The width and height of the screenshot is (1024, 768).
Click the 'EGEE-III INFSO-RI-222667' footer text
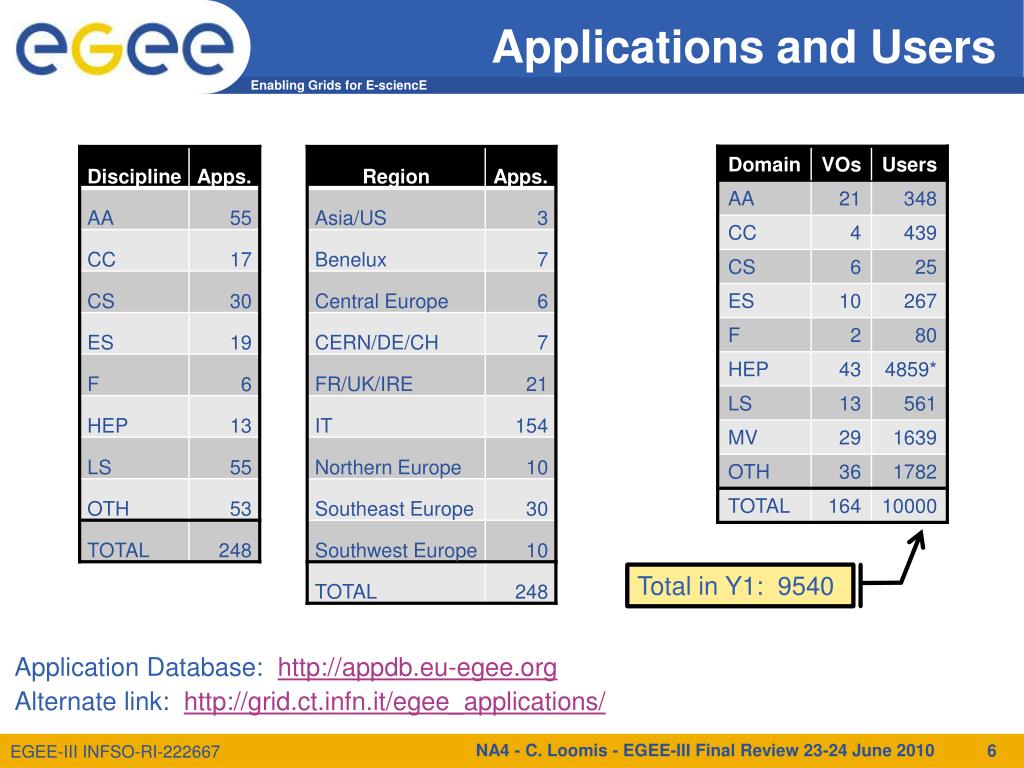click(115, 752)
